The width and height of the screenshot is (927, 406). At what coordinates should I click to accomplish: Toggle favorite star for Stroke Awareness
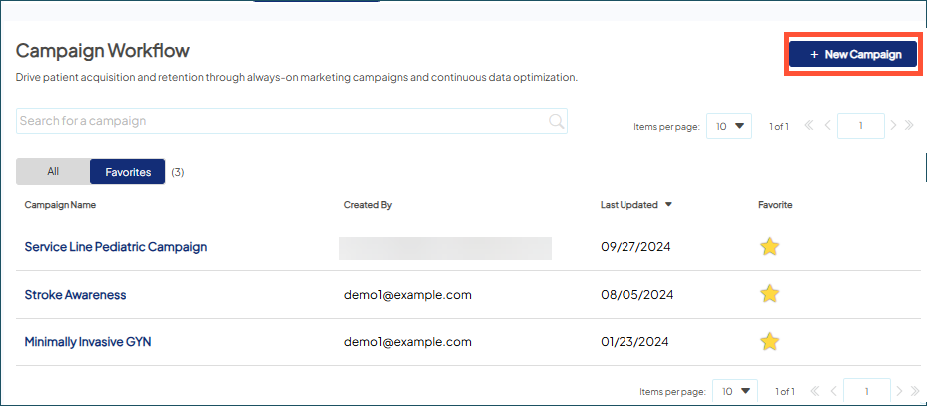[x=769, y=294]
